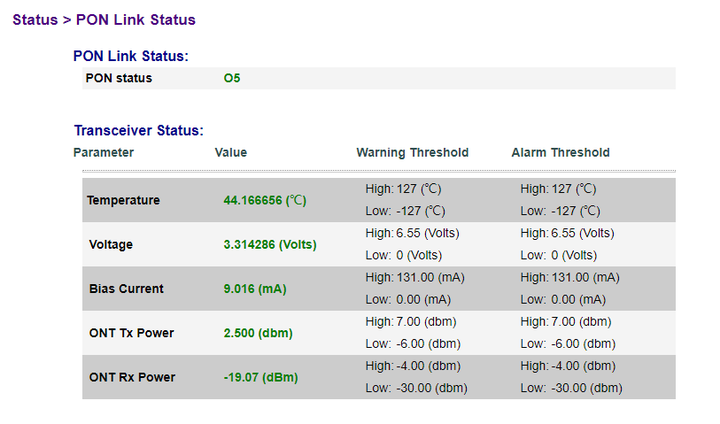Click the Rx Power alarm Low: -30.00 (dbm)
This screenshot has height=424, width=720.
point(572,388)
